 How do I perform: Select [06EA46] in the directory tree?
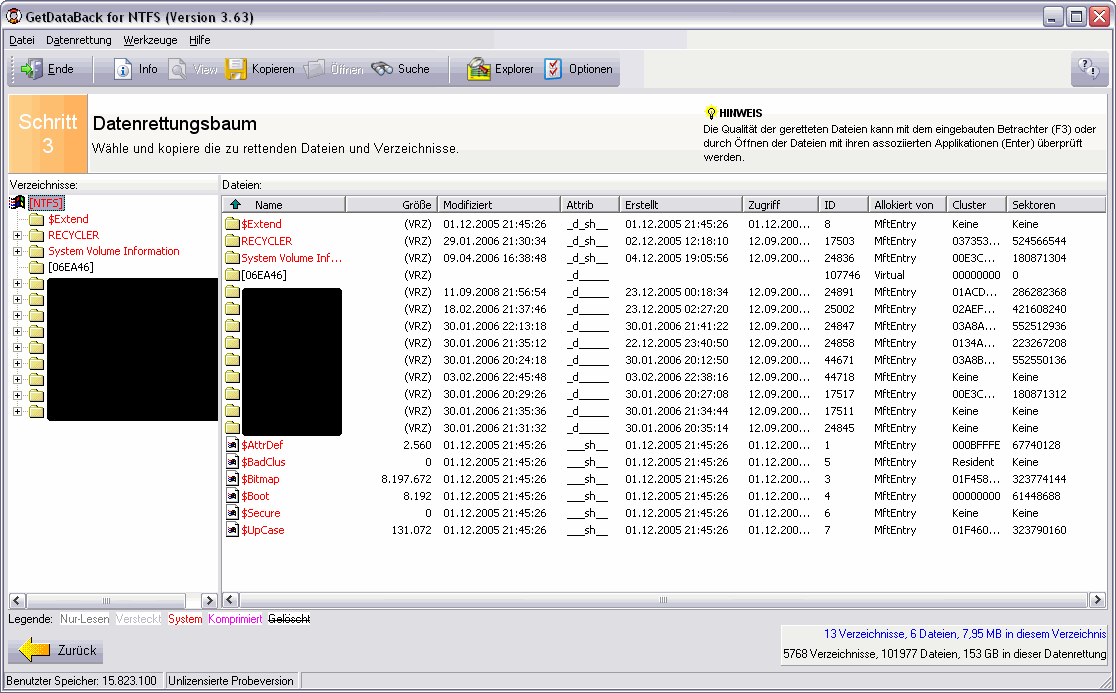point(70,268)
